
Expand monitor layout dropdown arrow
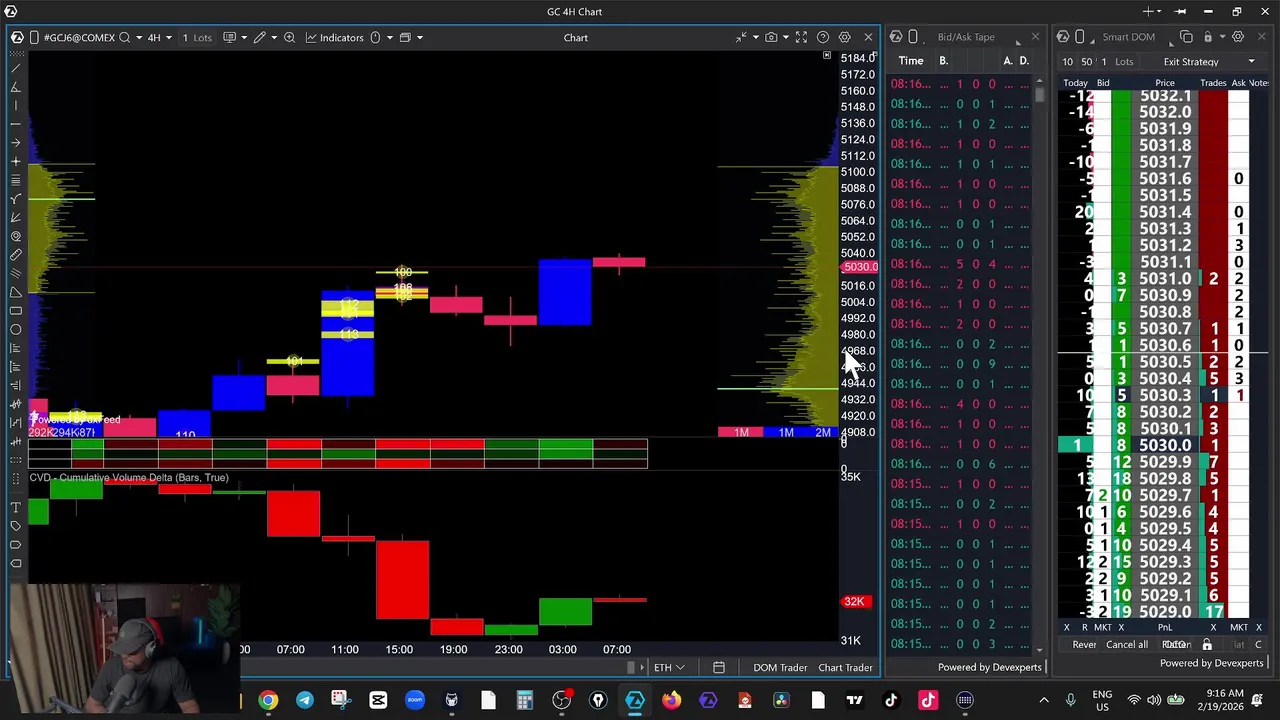[x=243, y=38]
